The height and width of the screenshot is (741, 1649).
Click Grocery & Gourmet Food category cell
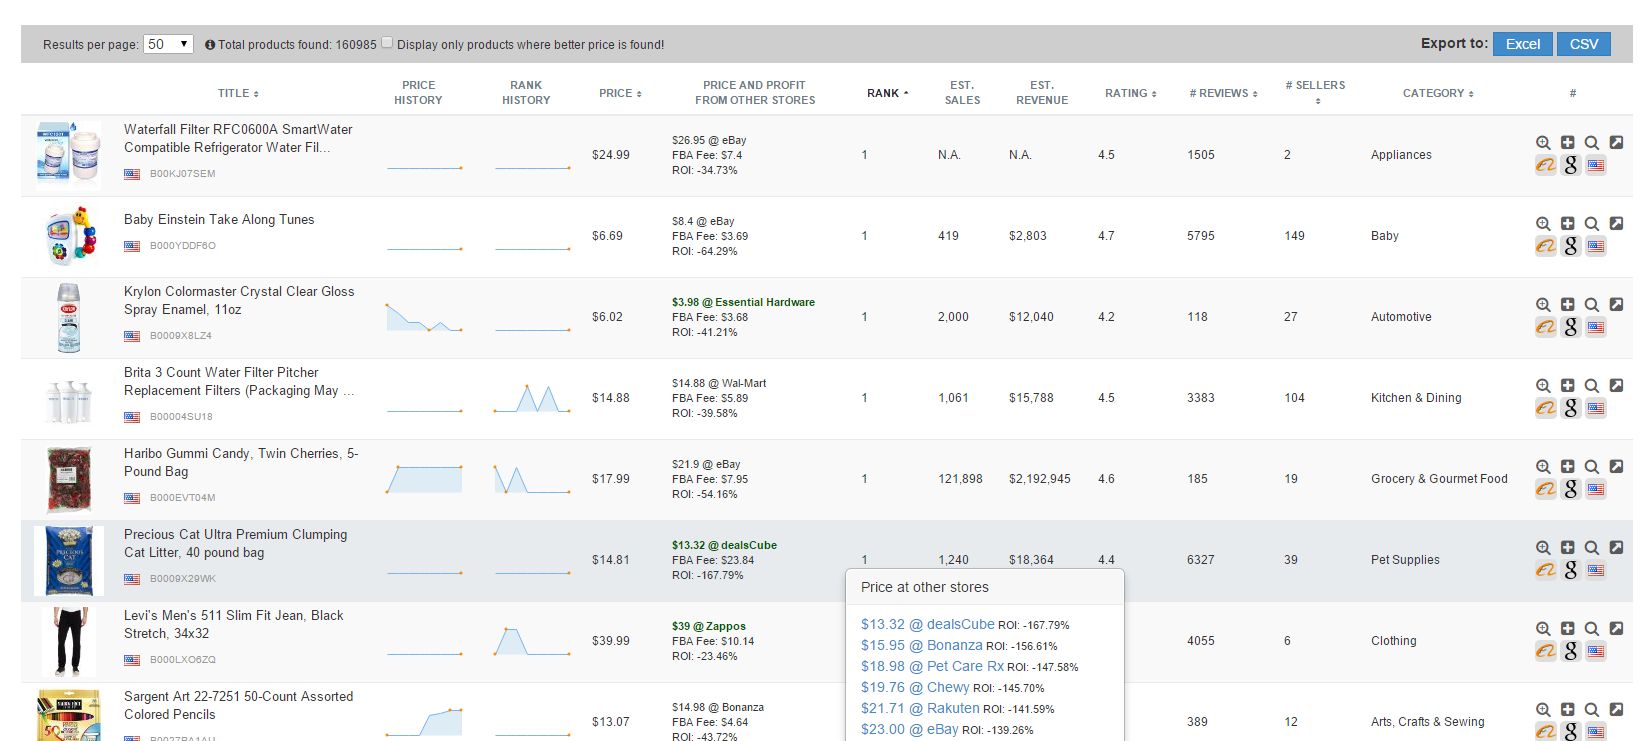(1439, 479)
